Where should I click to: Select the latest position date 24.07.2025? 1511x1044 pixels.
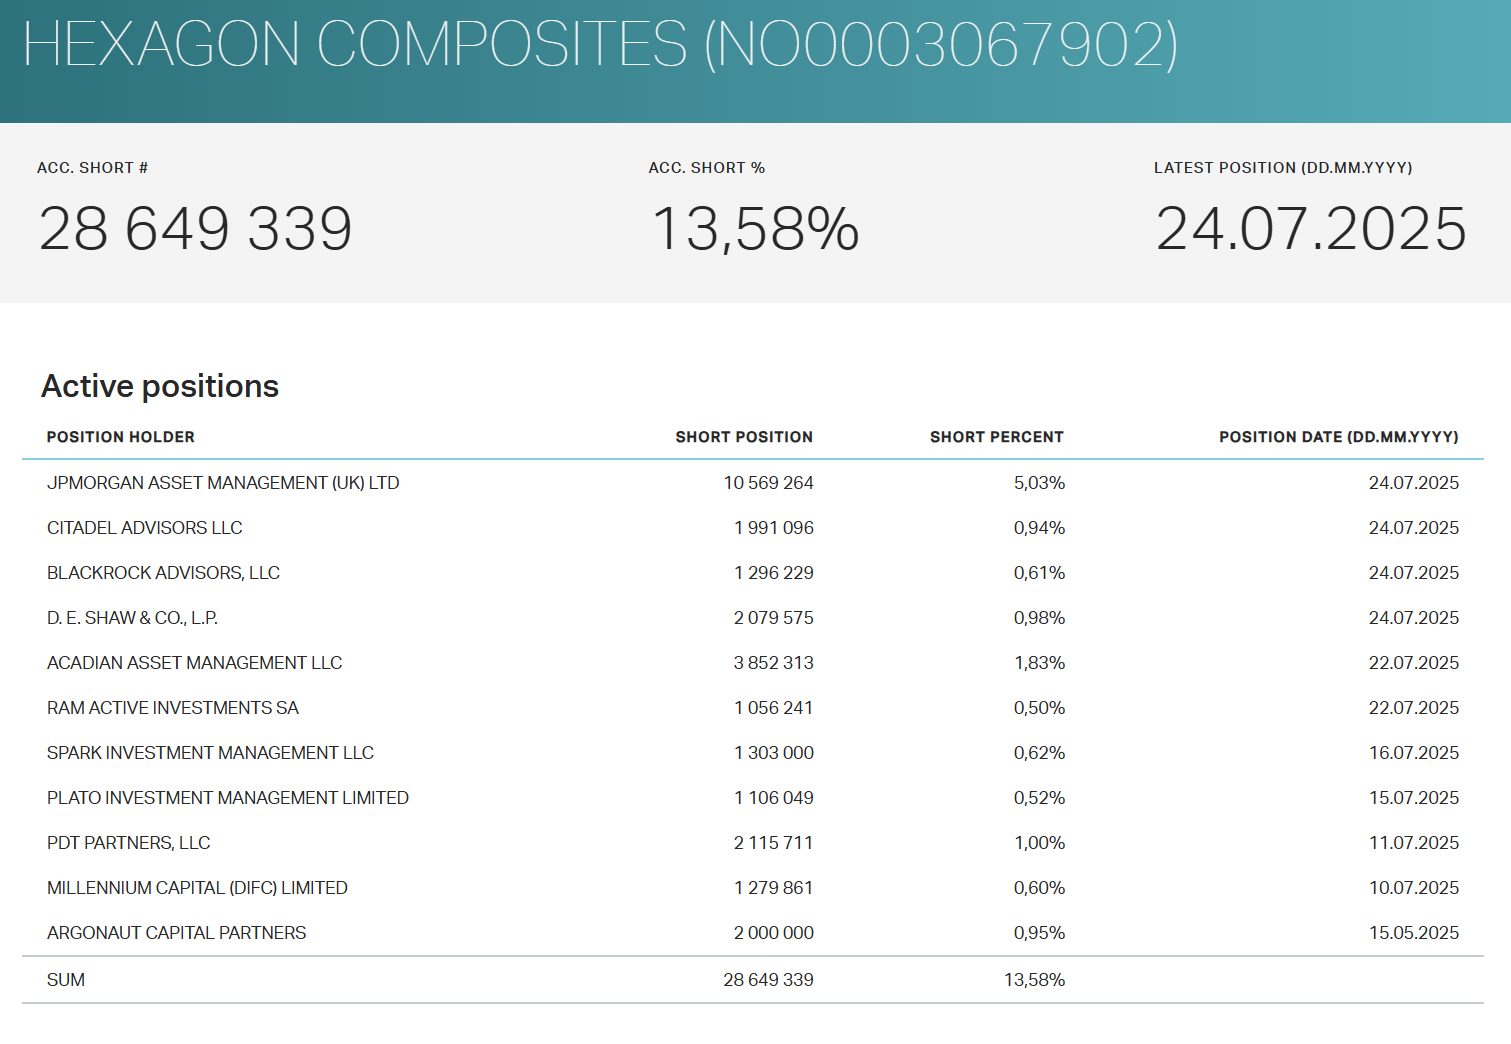point(1311,228)
